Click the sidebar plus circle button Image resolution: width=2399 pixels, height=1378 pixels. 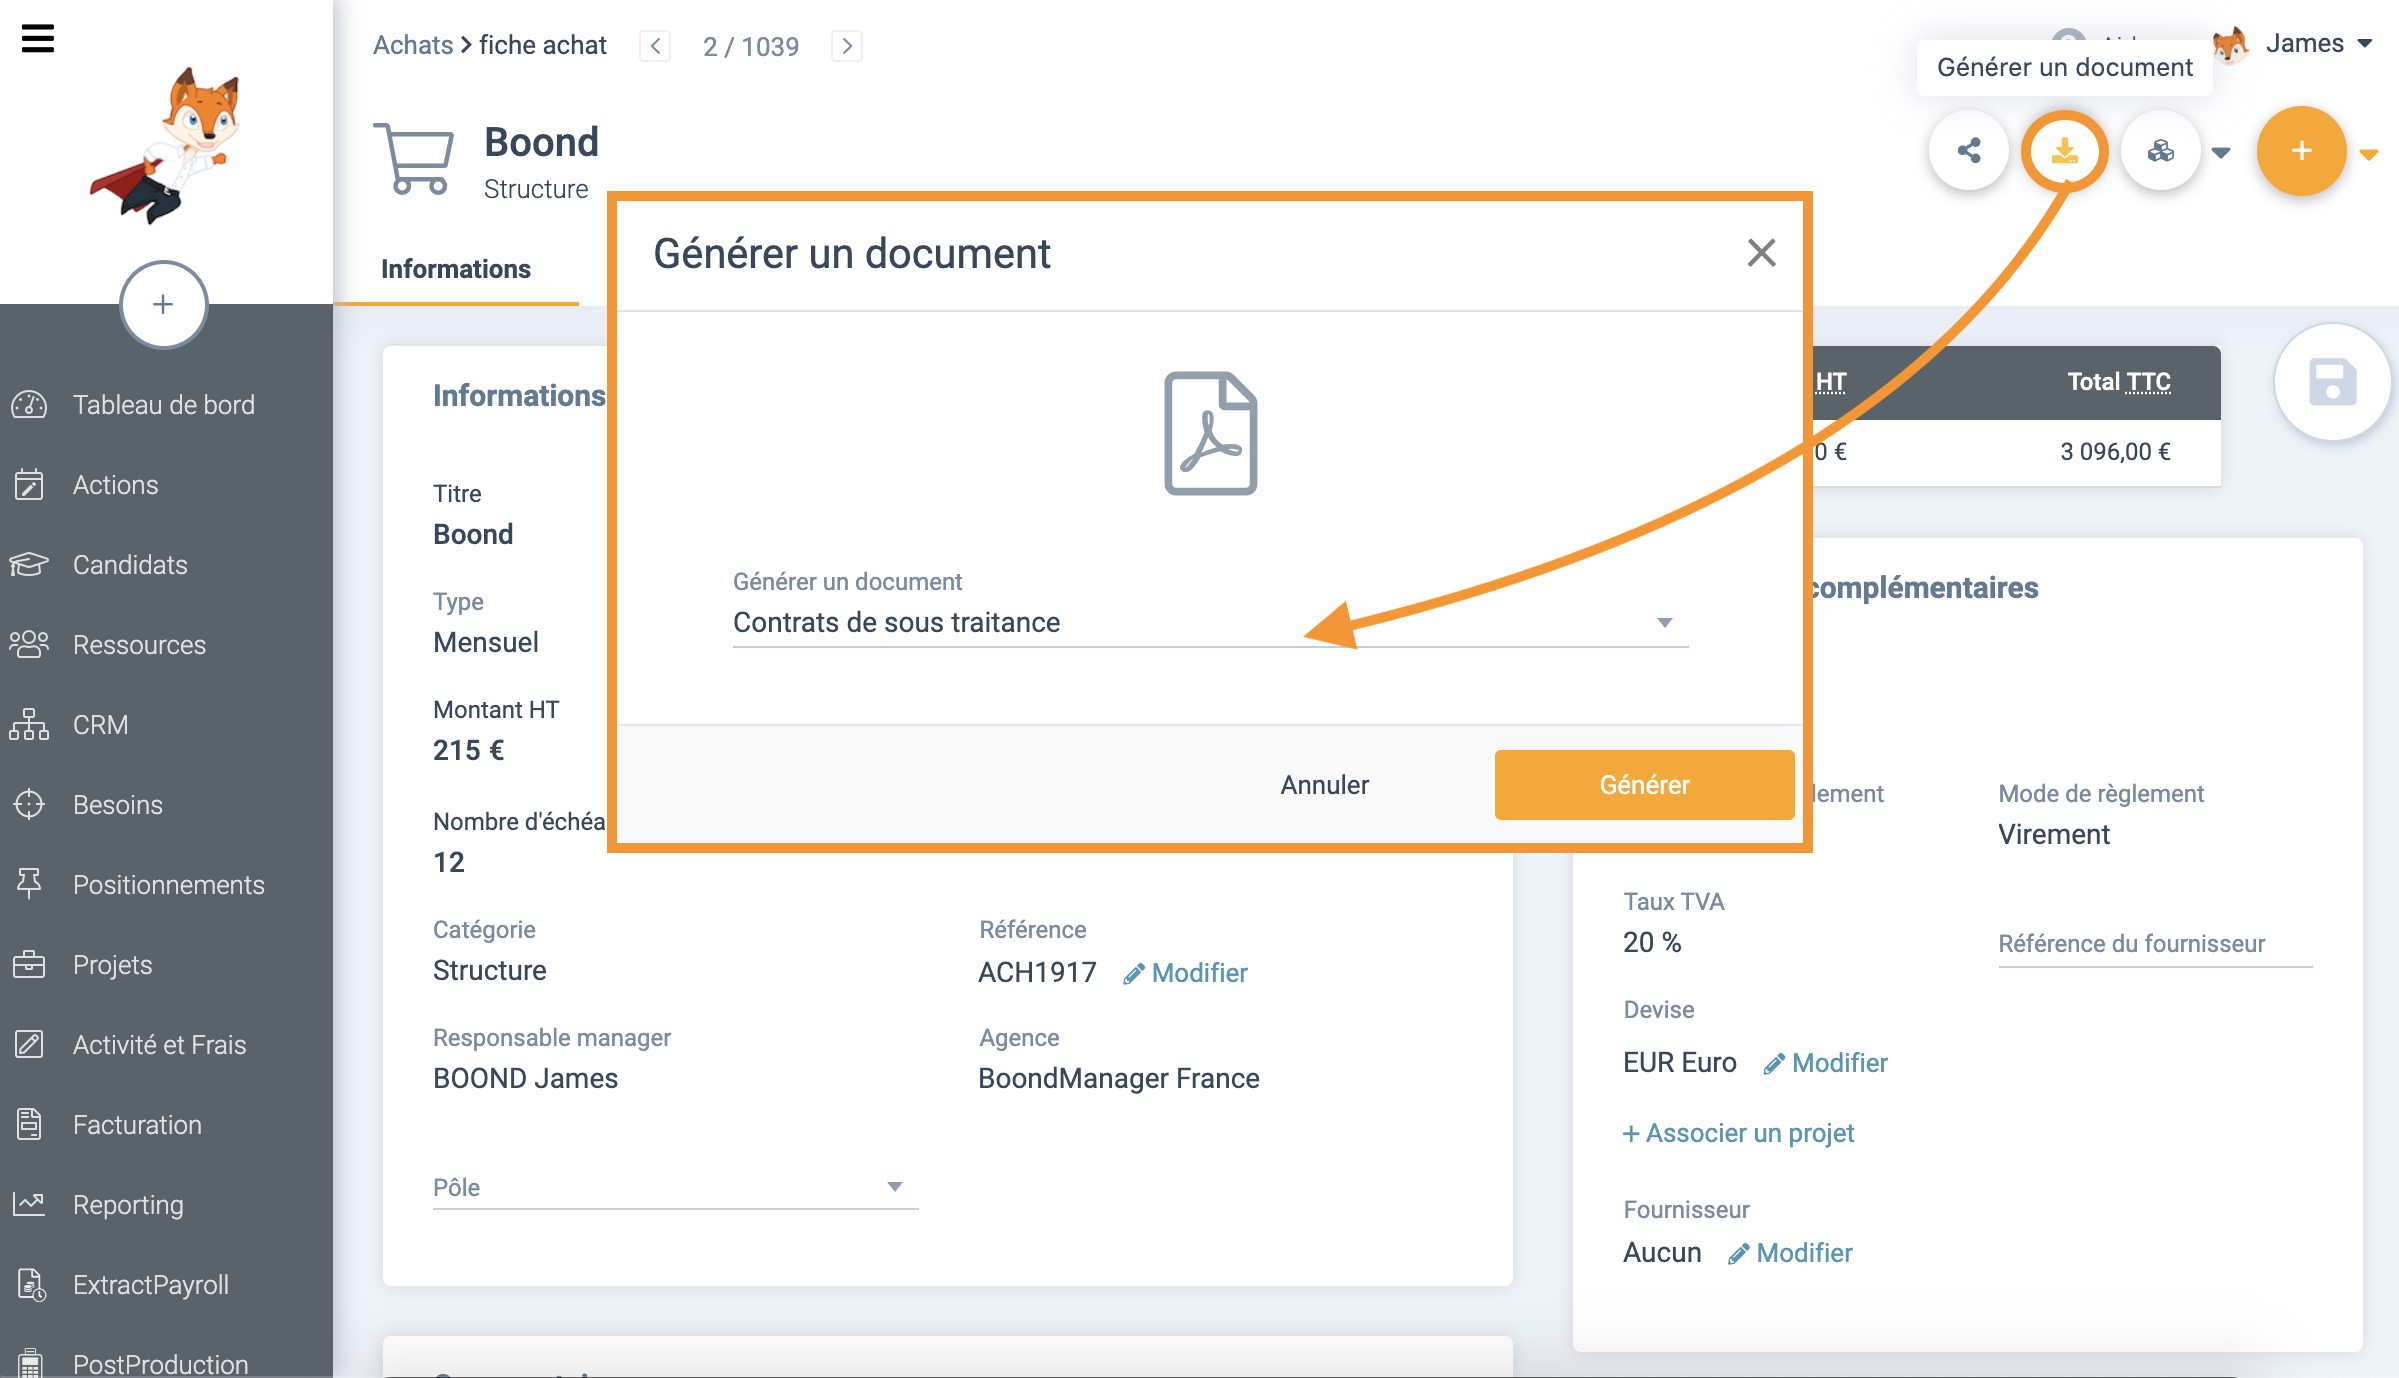(163, 304)
